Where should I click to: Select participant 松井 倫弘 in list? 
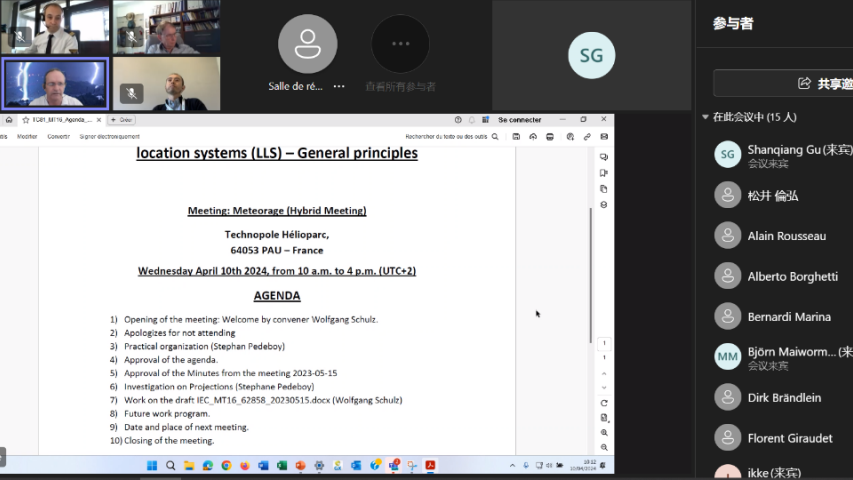point(783,195)
